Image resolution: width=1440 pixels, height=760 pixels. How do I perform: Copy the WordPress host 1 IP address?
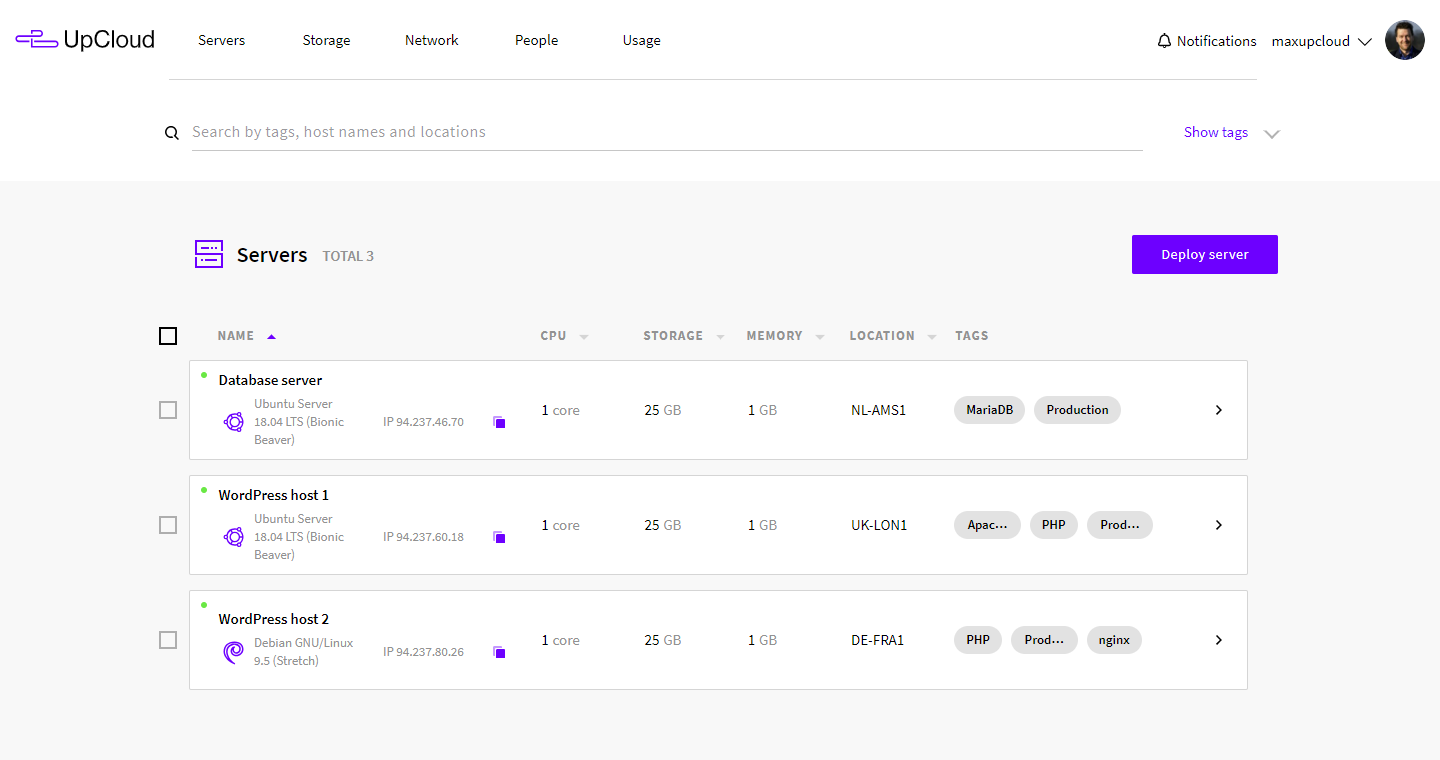[499, 538]
